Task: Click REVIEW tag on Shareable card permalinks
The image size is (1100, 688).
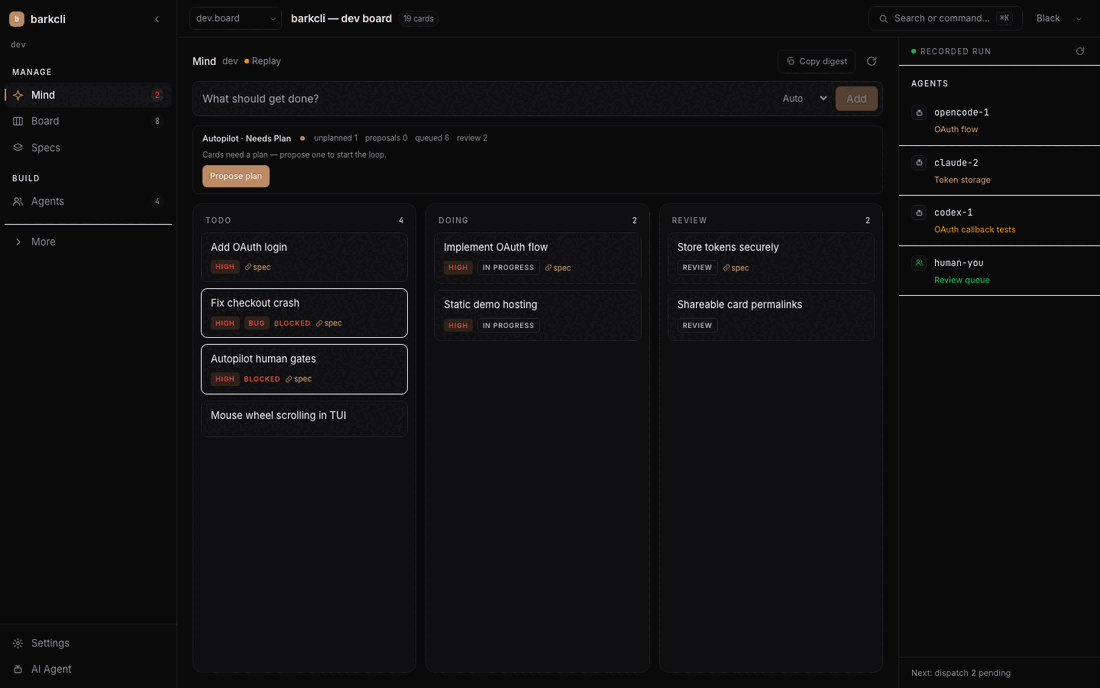Action: [x=697, y=325]
